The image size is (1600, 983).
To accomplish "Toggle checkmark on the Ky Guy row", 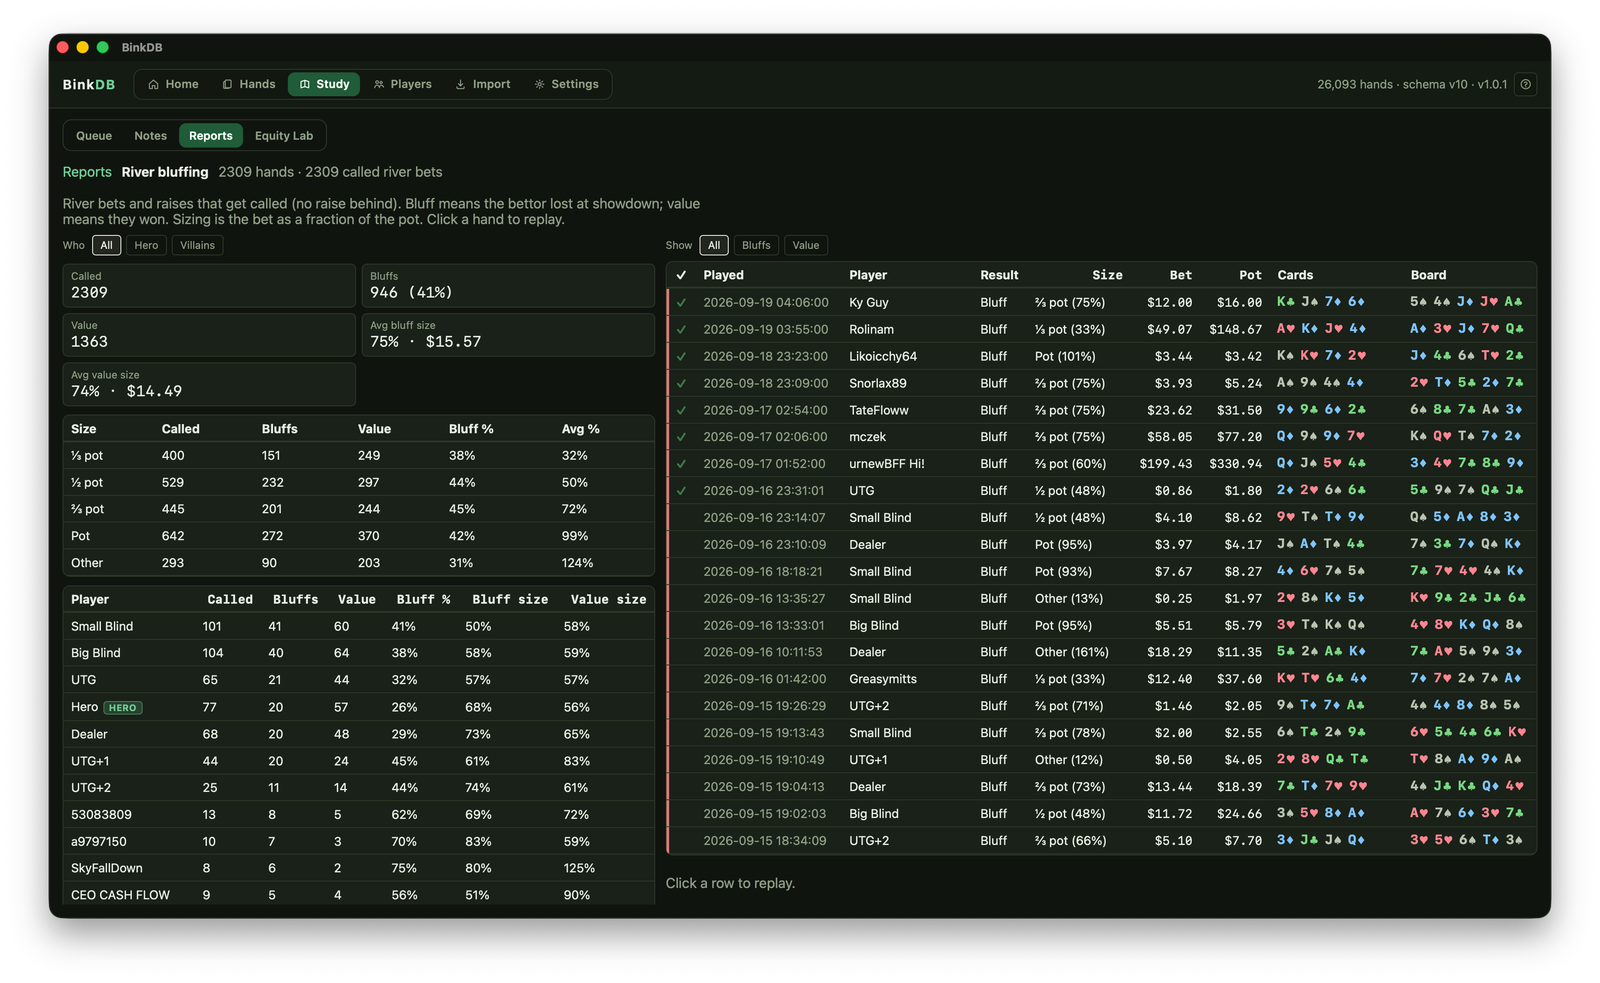I will click(681, 302).
